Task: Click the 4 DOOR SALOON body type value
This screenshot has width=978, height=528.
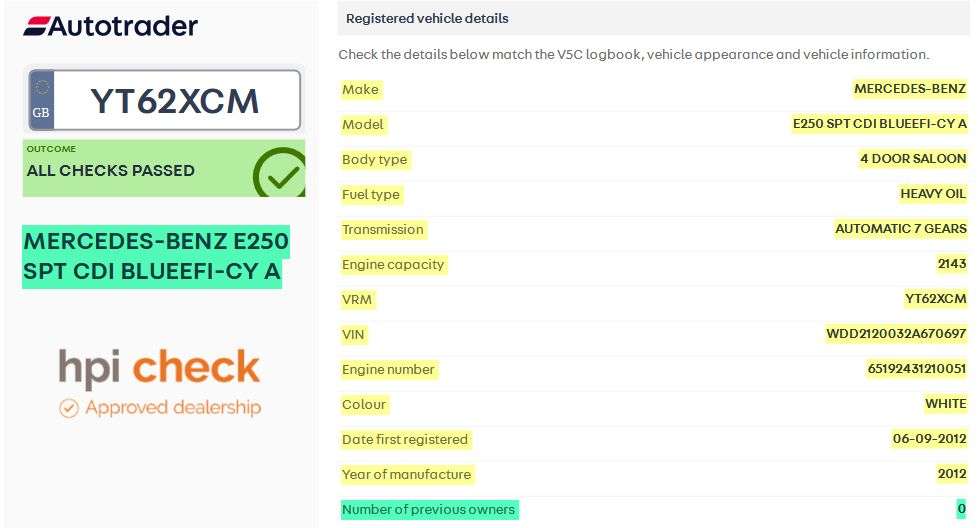Action: point(913,159)
